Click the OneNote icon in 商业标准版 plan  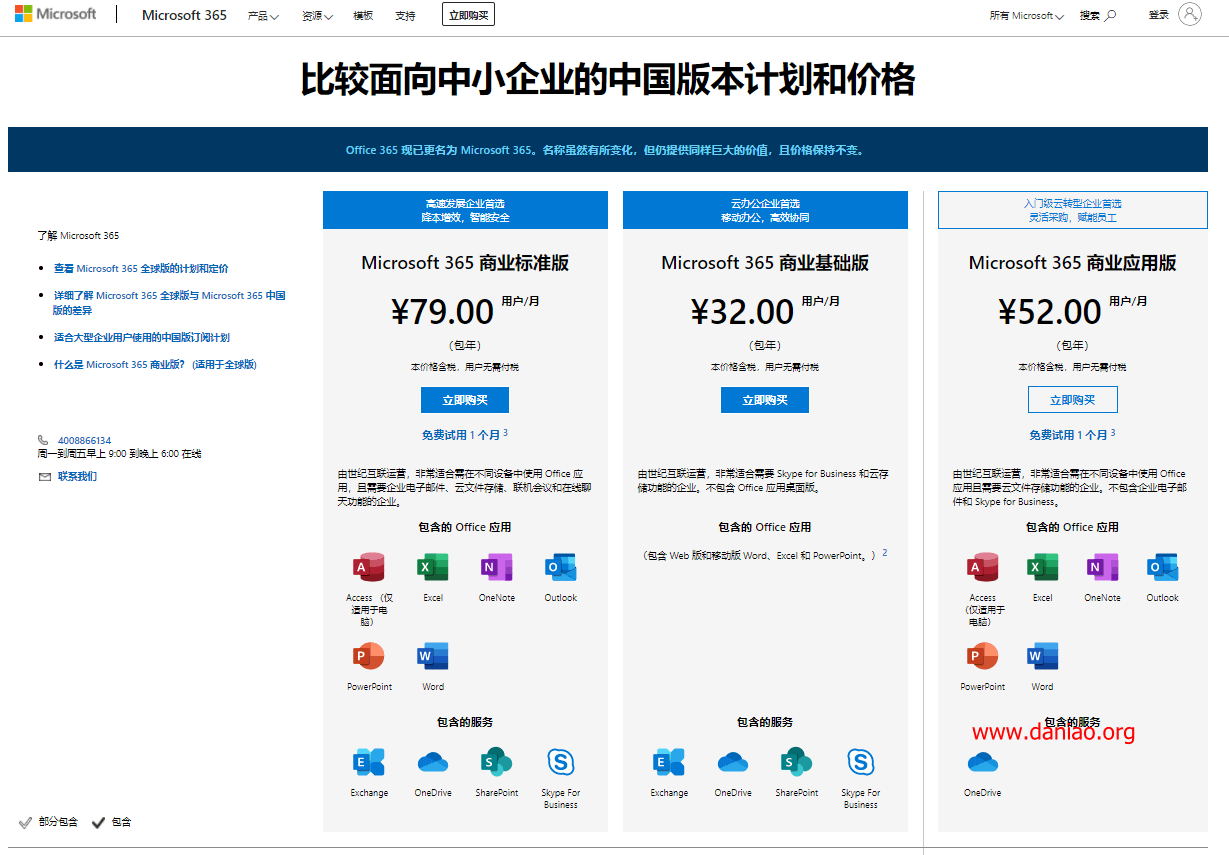coord(497,567)
